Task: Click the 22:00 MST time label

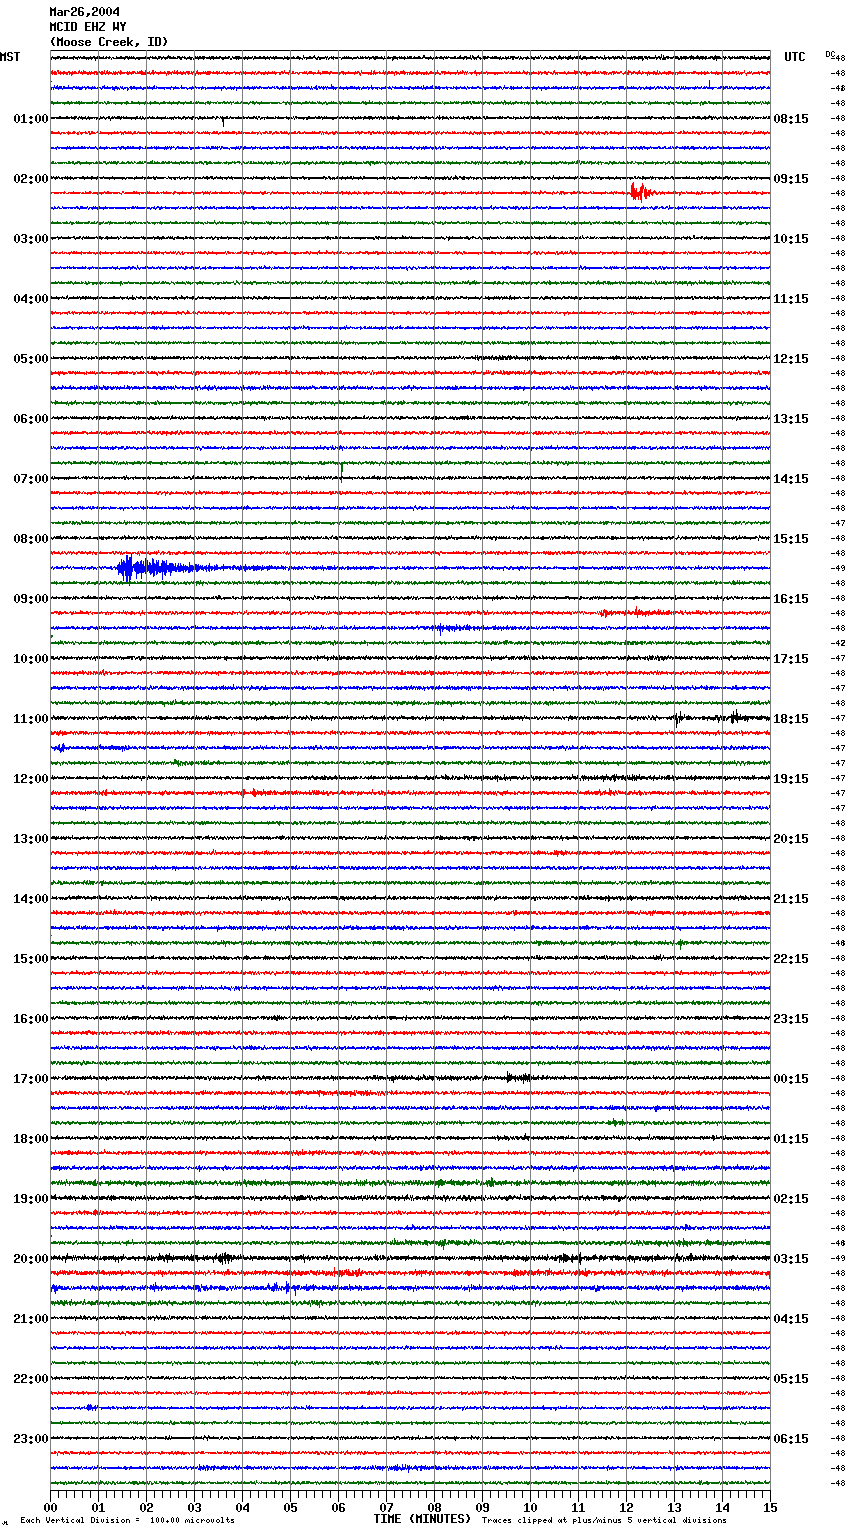Action: click(31, 1379)
